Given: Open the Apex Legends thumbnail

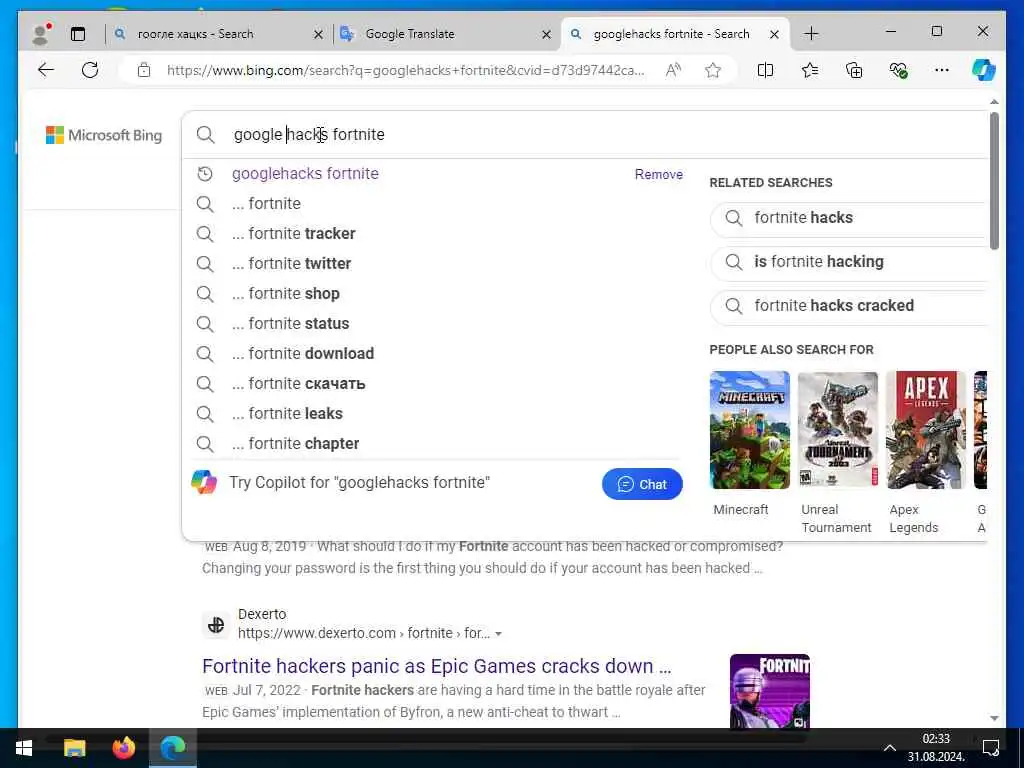Looking at the screenshot, I should [926, 430].
